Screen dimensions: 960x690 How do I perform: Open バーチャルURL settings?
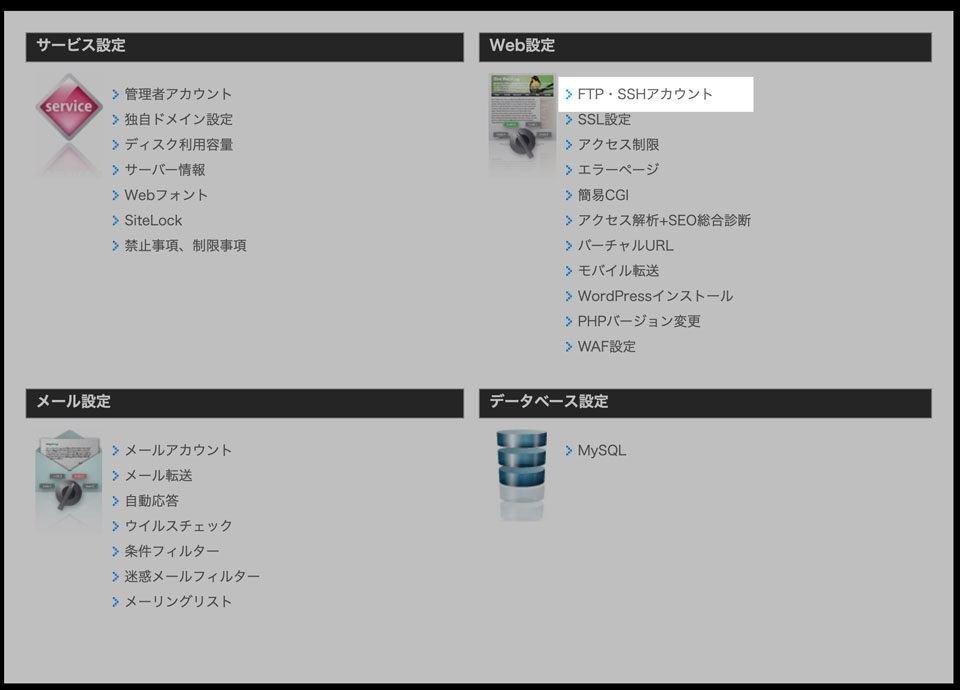tap(625, 246)
